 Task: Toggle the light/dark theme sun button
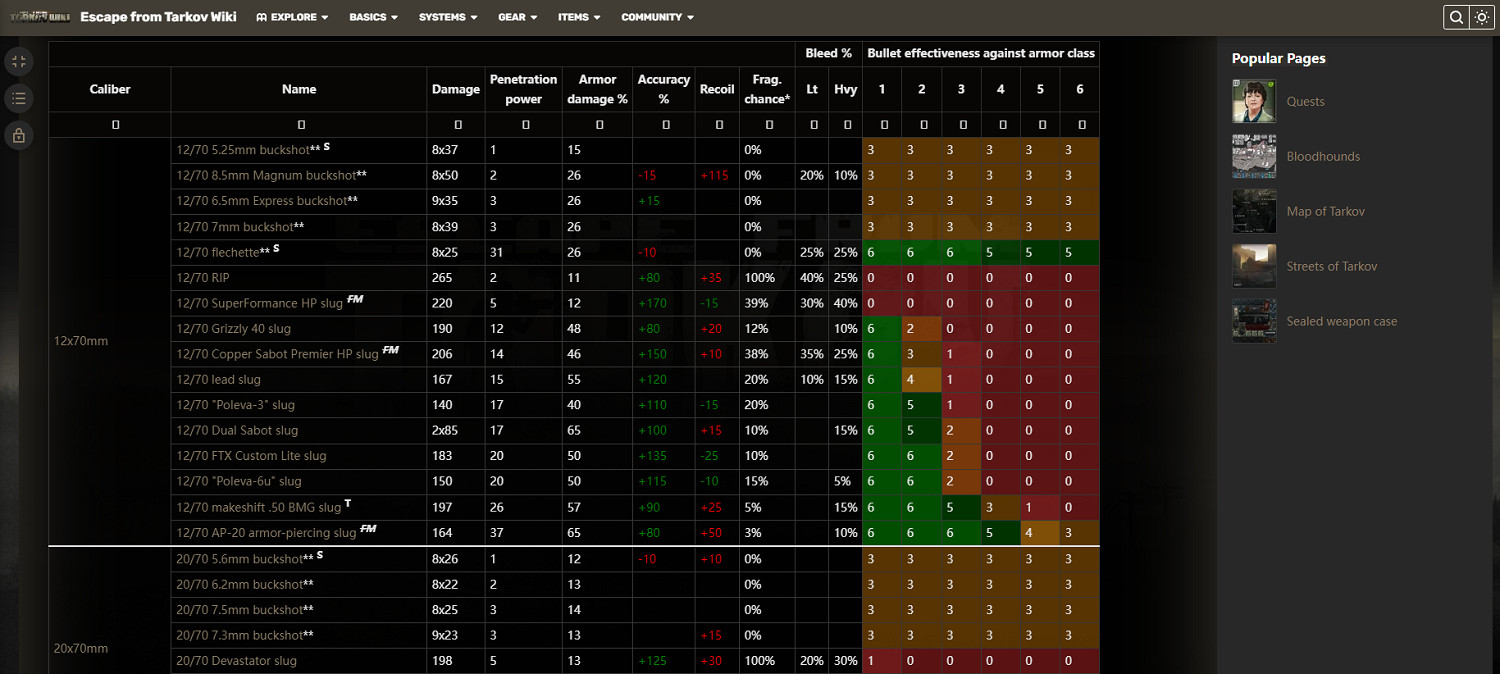coord(1482,17)
